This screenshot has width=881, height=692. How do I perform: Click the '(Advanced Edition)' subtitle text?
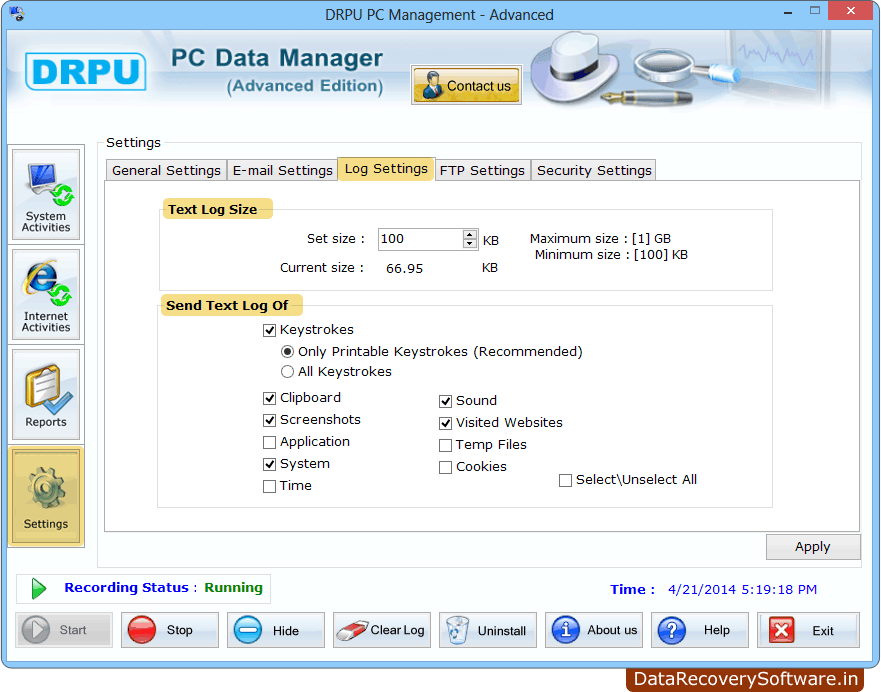(x=305, y=86)
